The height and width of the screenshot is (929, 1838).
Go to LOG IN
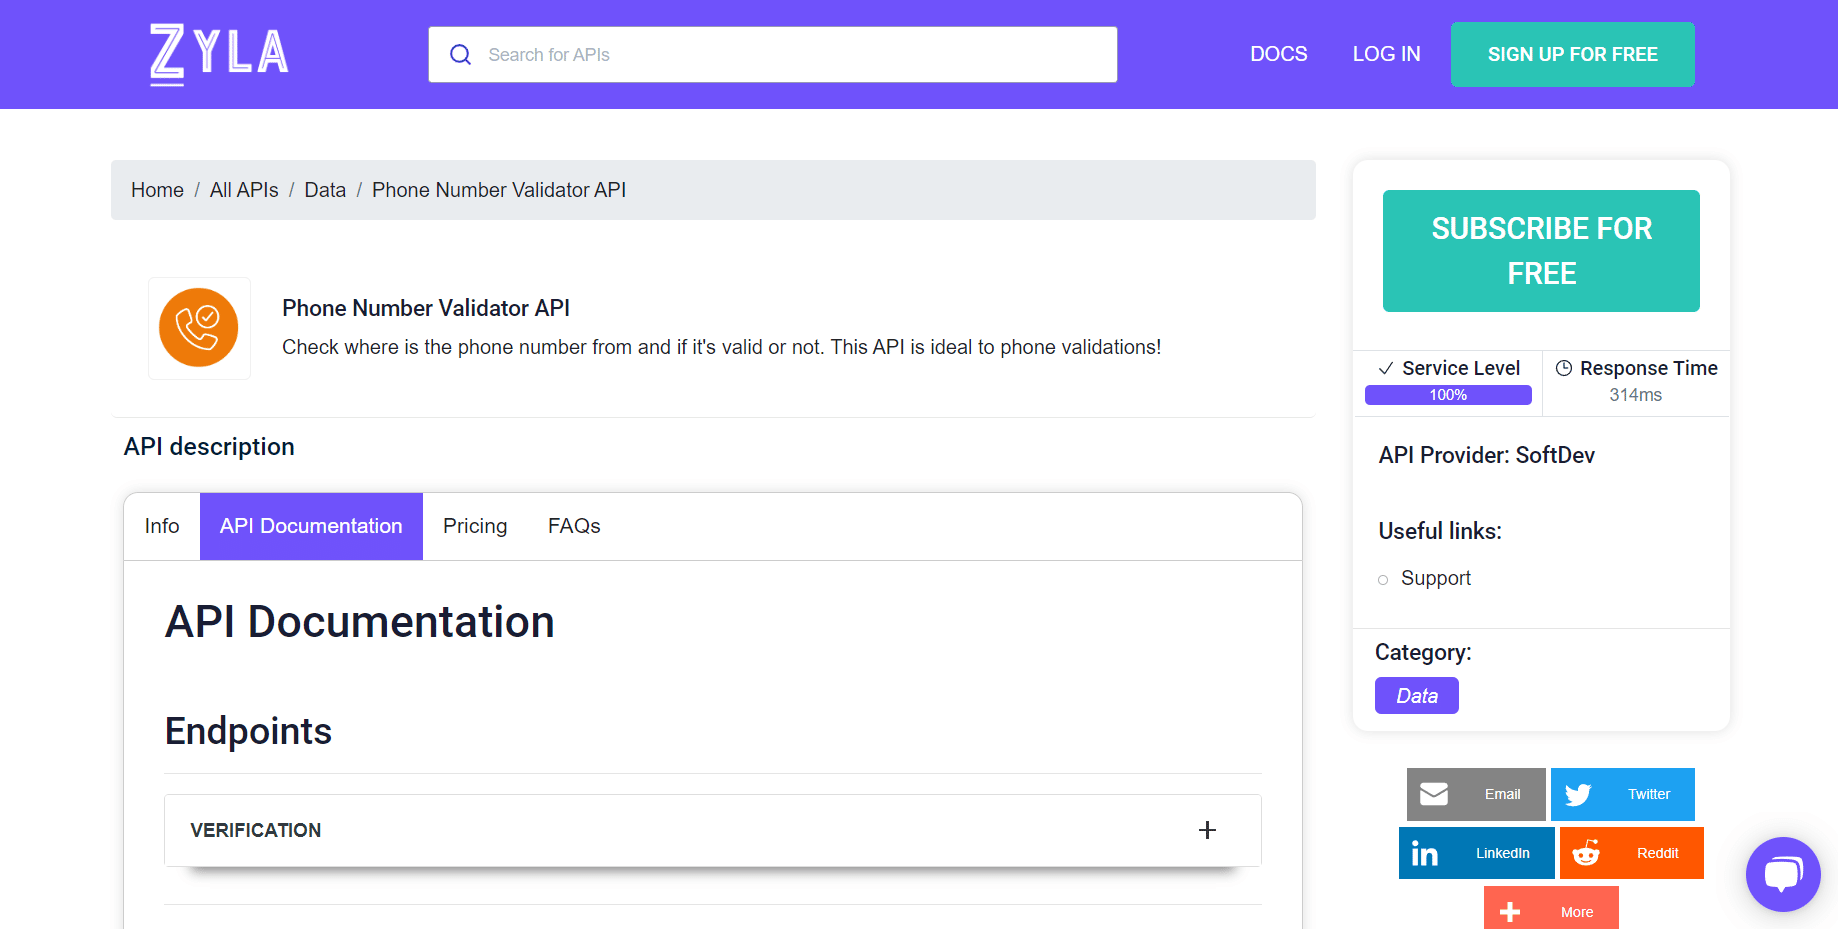pyautogui.click(x=1386, y=54)
